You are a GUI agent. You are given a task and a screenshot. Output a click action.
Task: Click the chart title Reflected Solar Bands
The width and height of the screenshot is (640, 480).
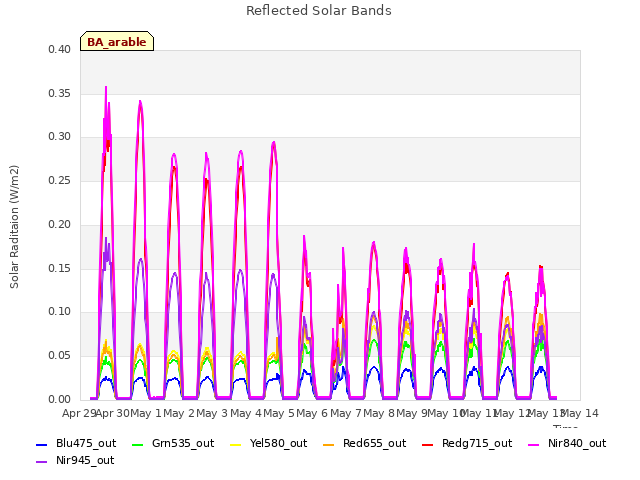[319, 11]
